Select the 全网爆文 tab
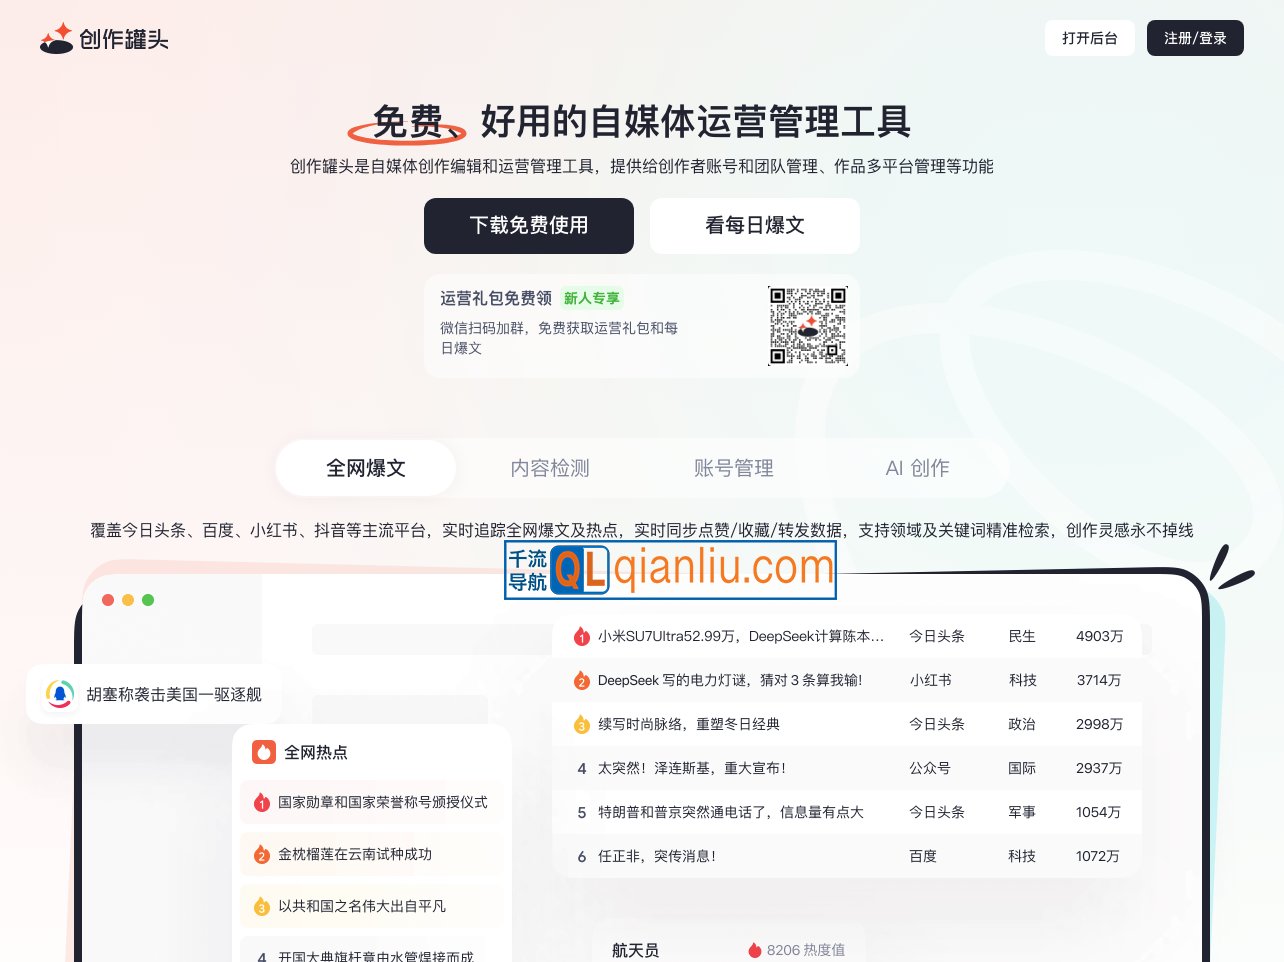1284x962 pixels. point(365,467)
